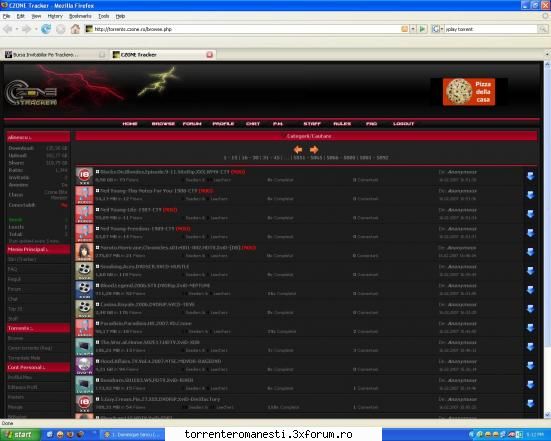Viewport: 551px width, 441px height.
Task: Click the RSS feed icon in address bar
Action: click(405, 29)
